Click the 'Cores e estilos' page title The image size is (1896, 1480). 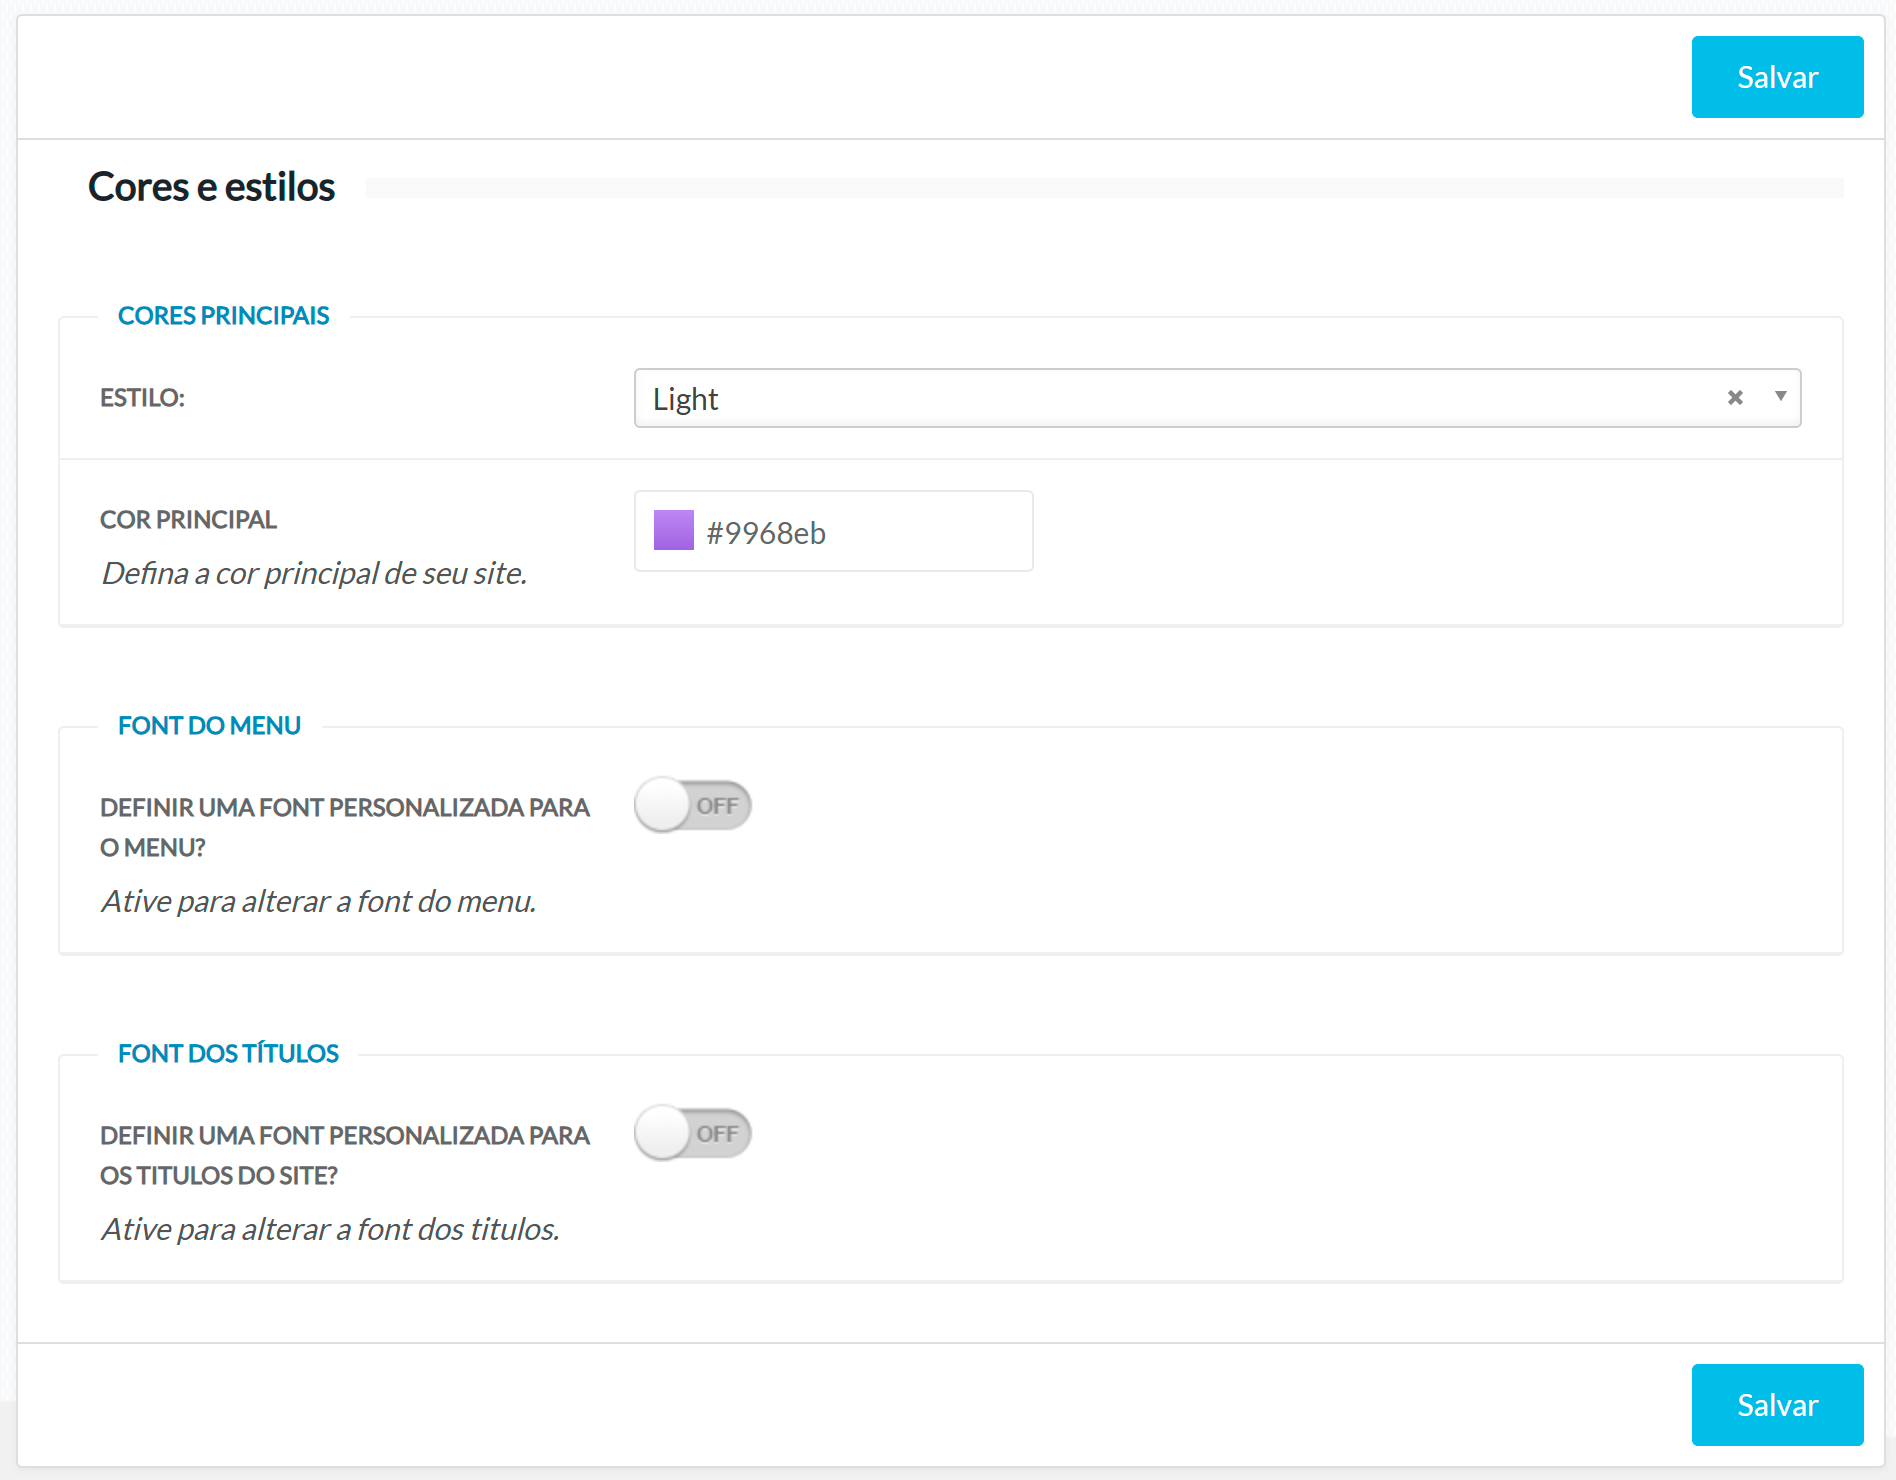pos(211,187)
